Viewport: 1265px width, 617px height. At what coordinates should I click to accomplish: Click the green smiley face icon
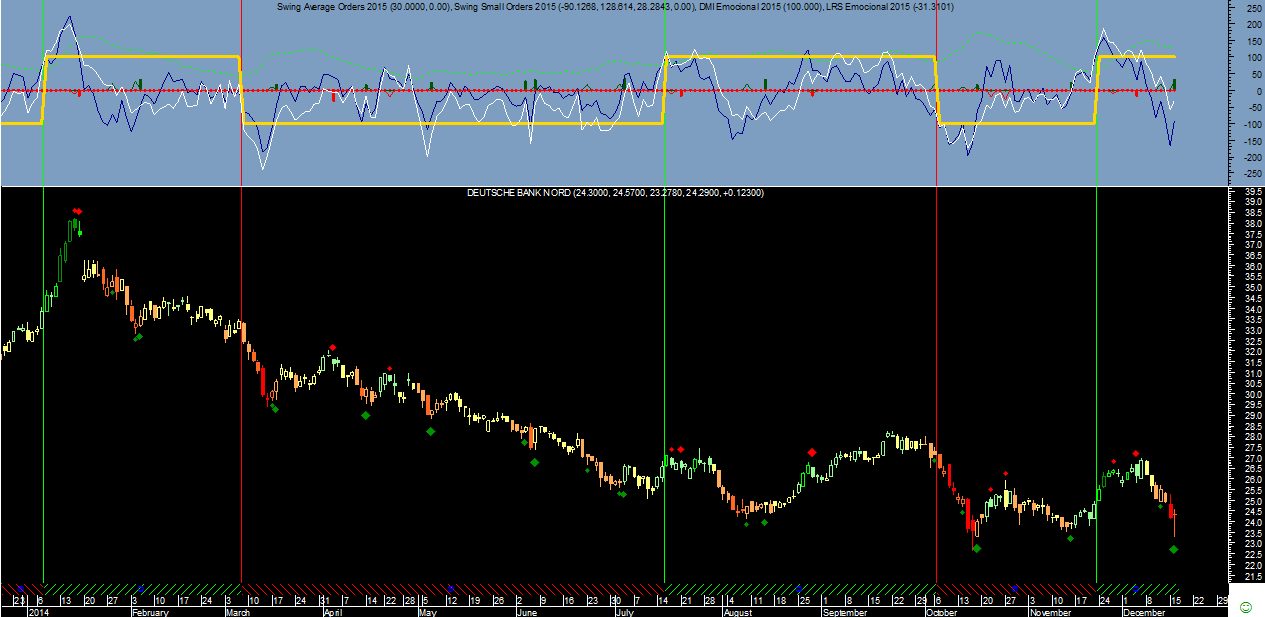(x=1245, y=607)
